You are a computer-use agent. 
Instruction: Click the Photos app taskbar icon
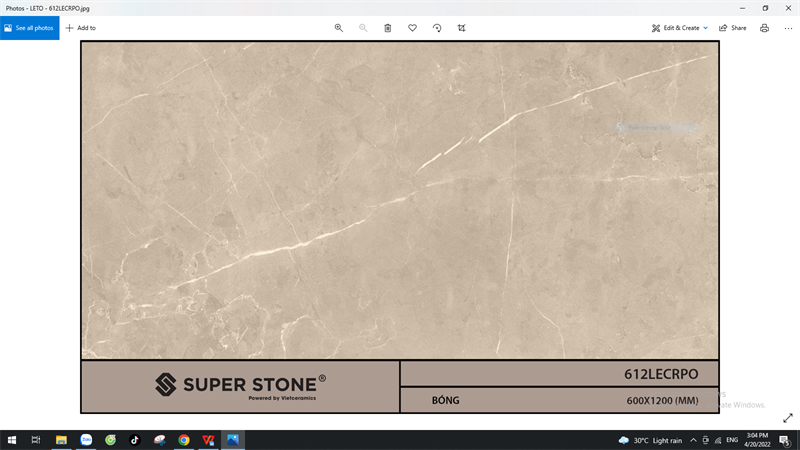233,440
